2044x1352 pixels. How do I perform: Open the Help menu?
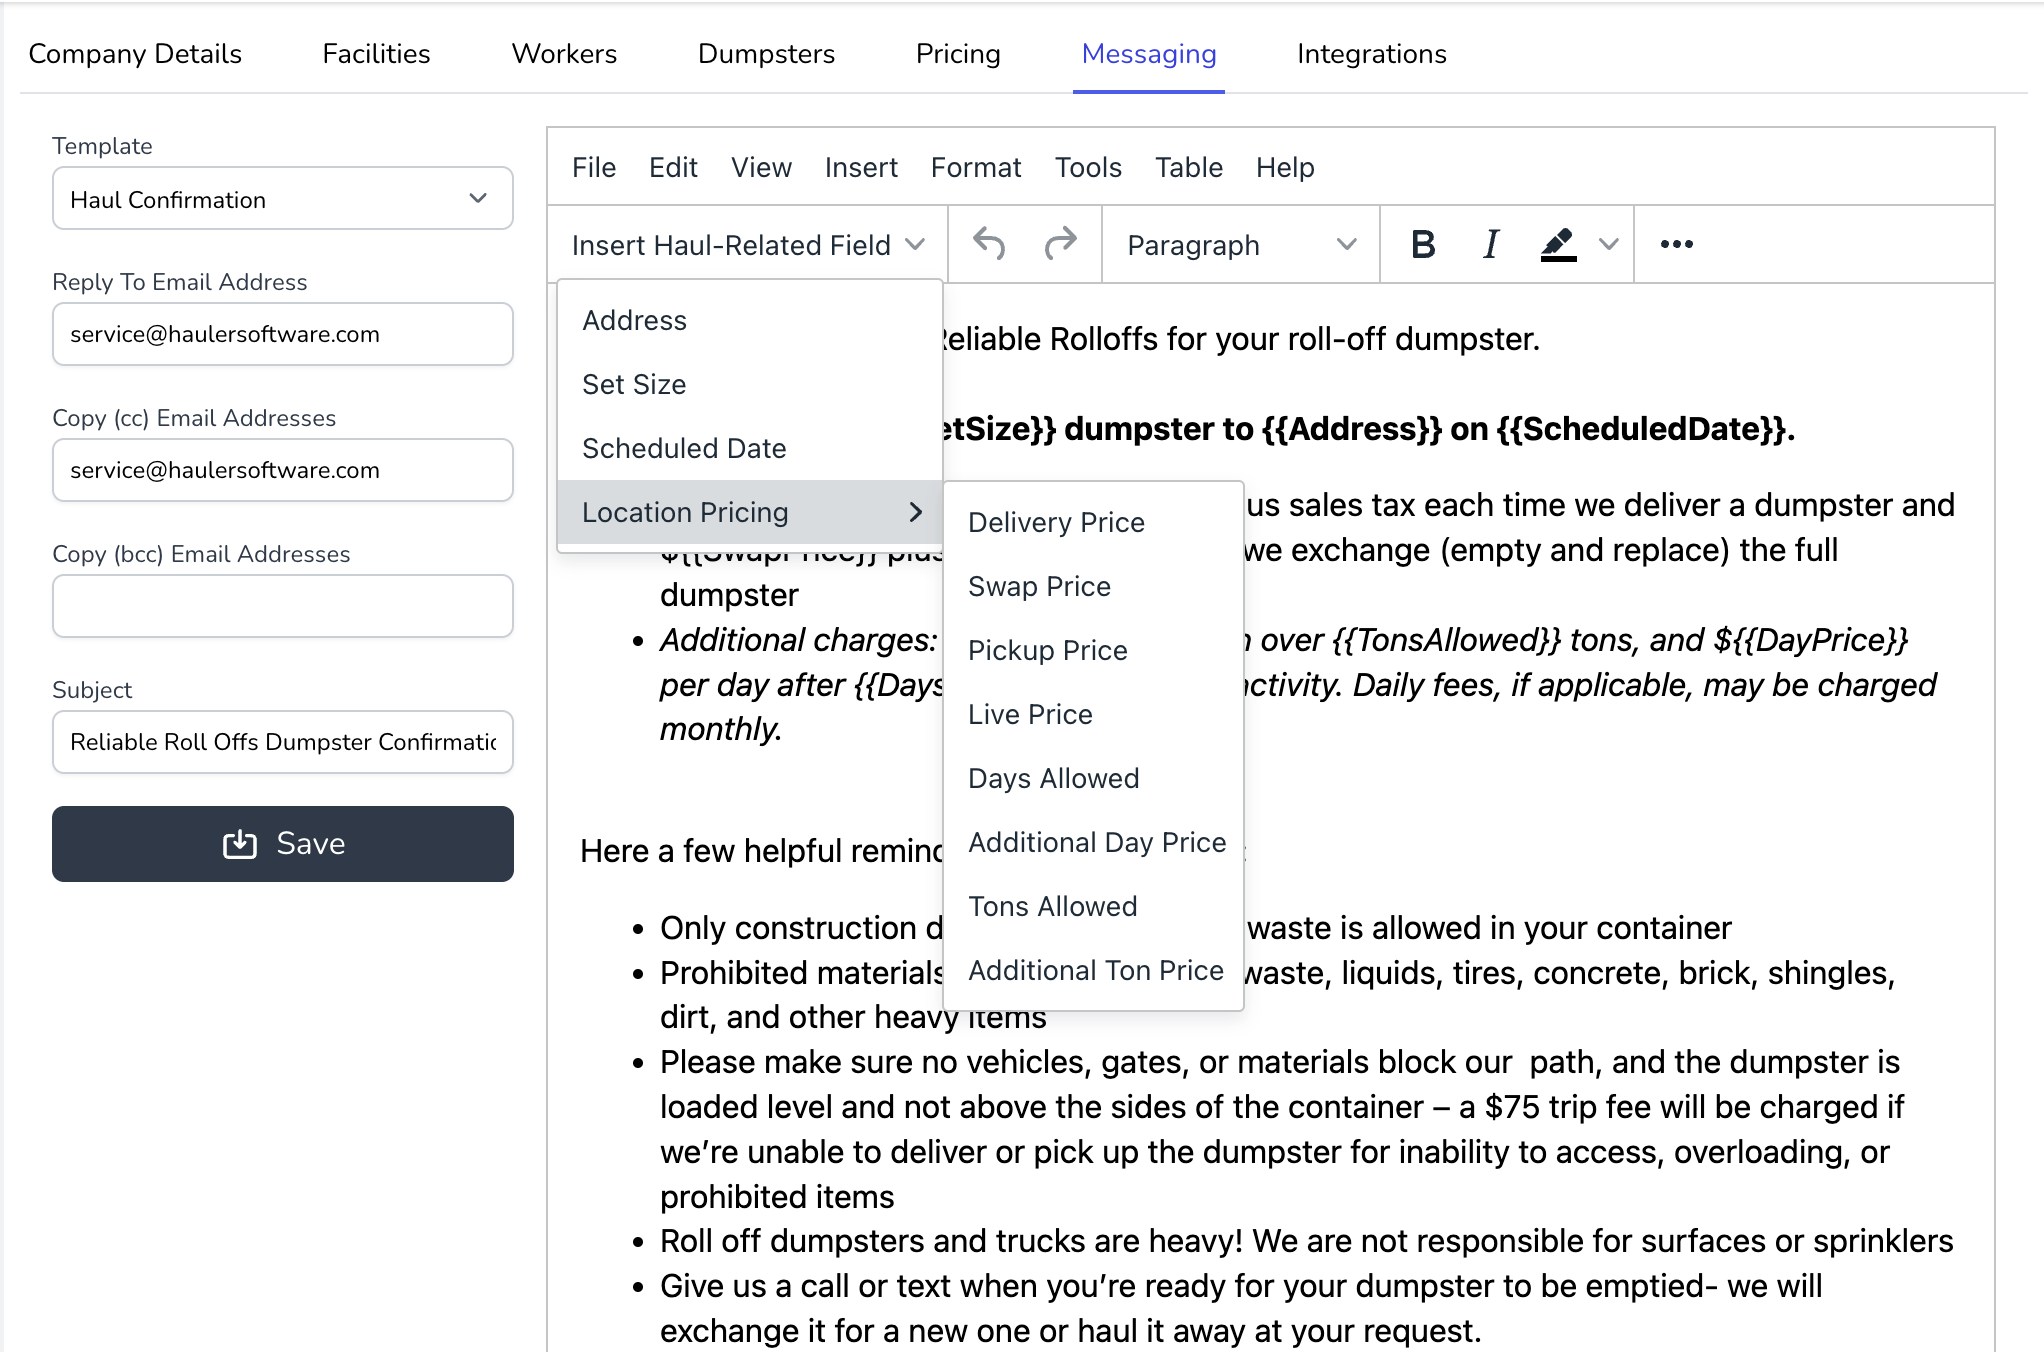click(x=1285, y=167)
